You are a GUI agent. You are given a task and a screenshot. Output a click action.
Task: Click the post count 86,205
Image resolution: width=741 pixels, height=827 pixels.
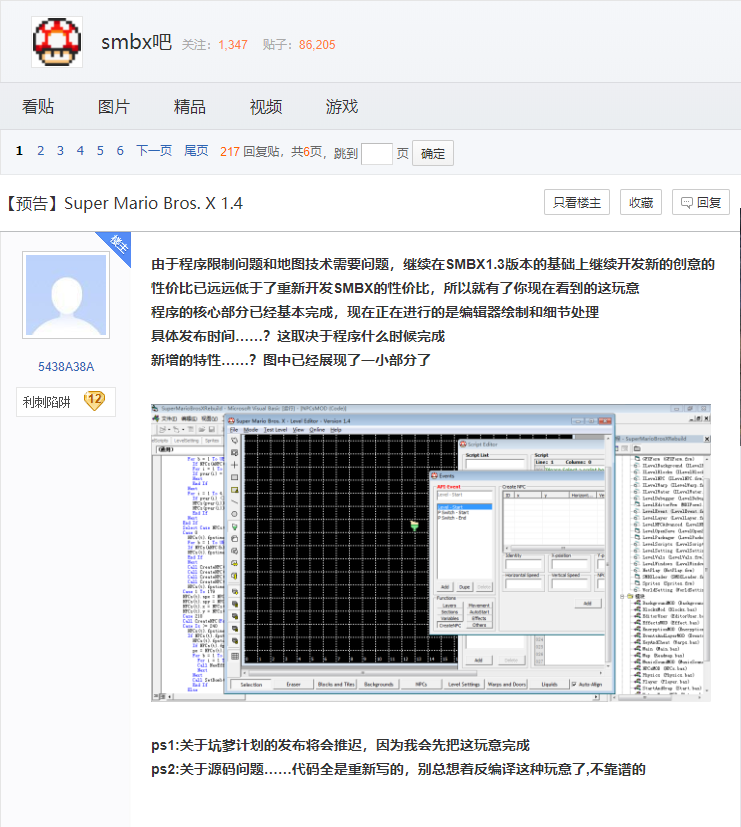coord(317,45)
